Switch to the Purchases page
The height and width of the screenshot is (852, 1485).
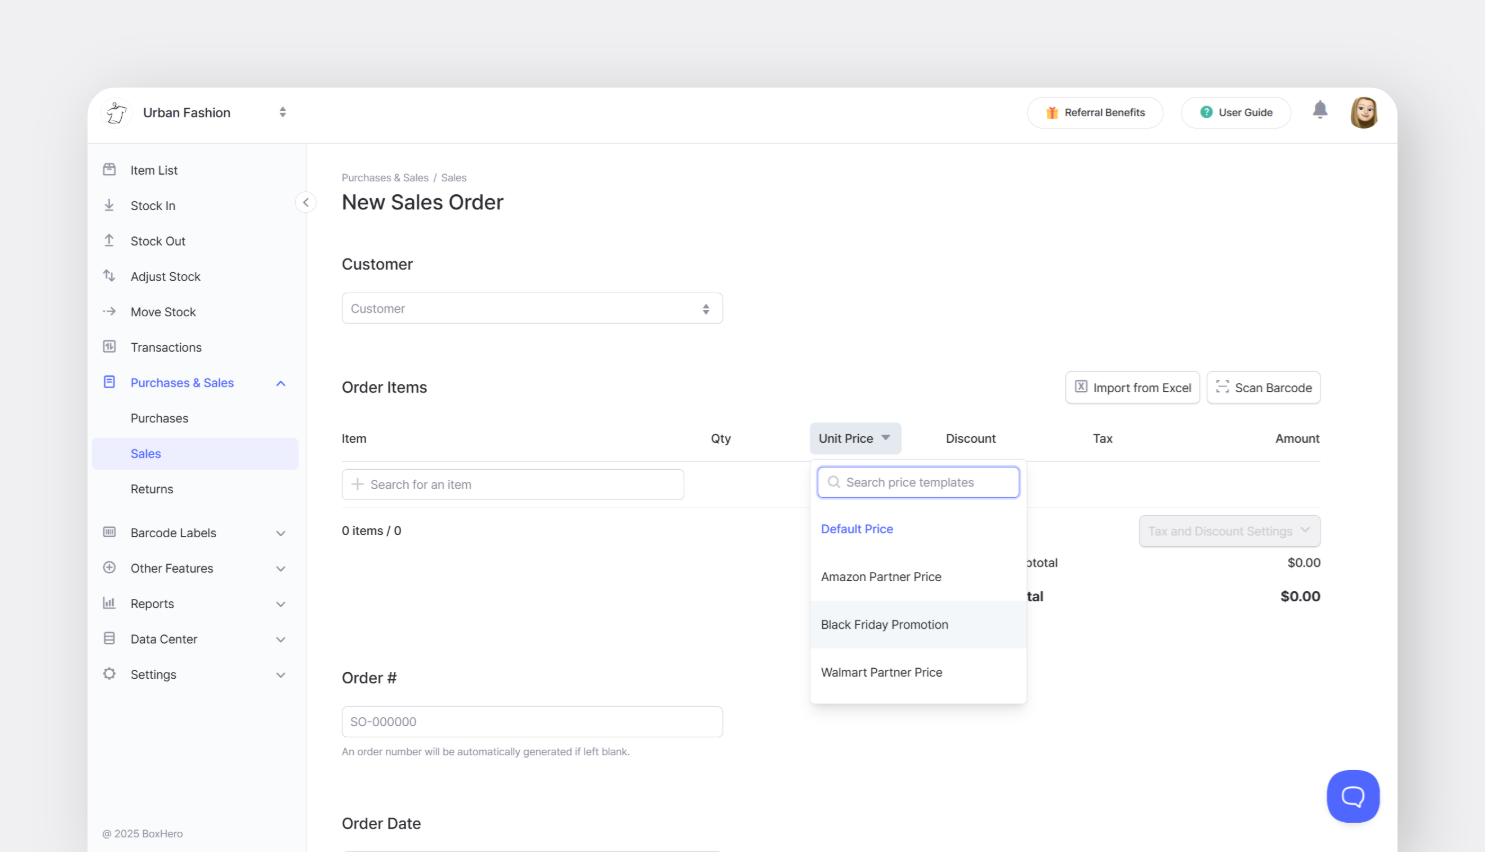[x=158, y=418]
